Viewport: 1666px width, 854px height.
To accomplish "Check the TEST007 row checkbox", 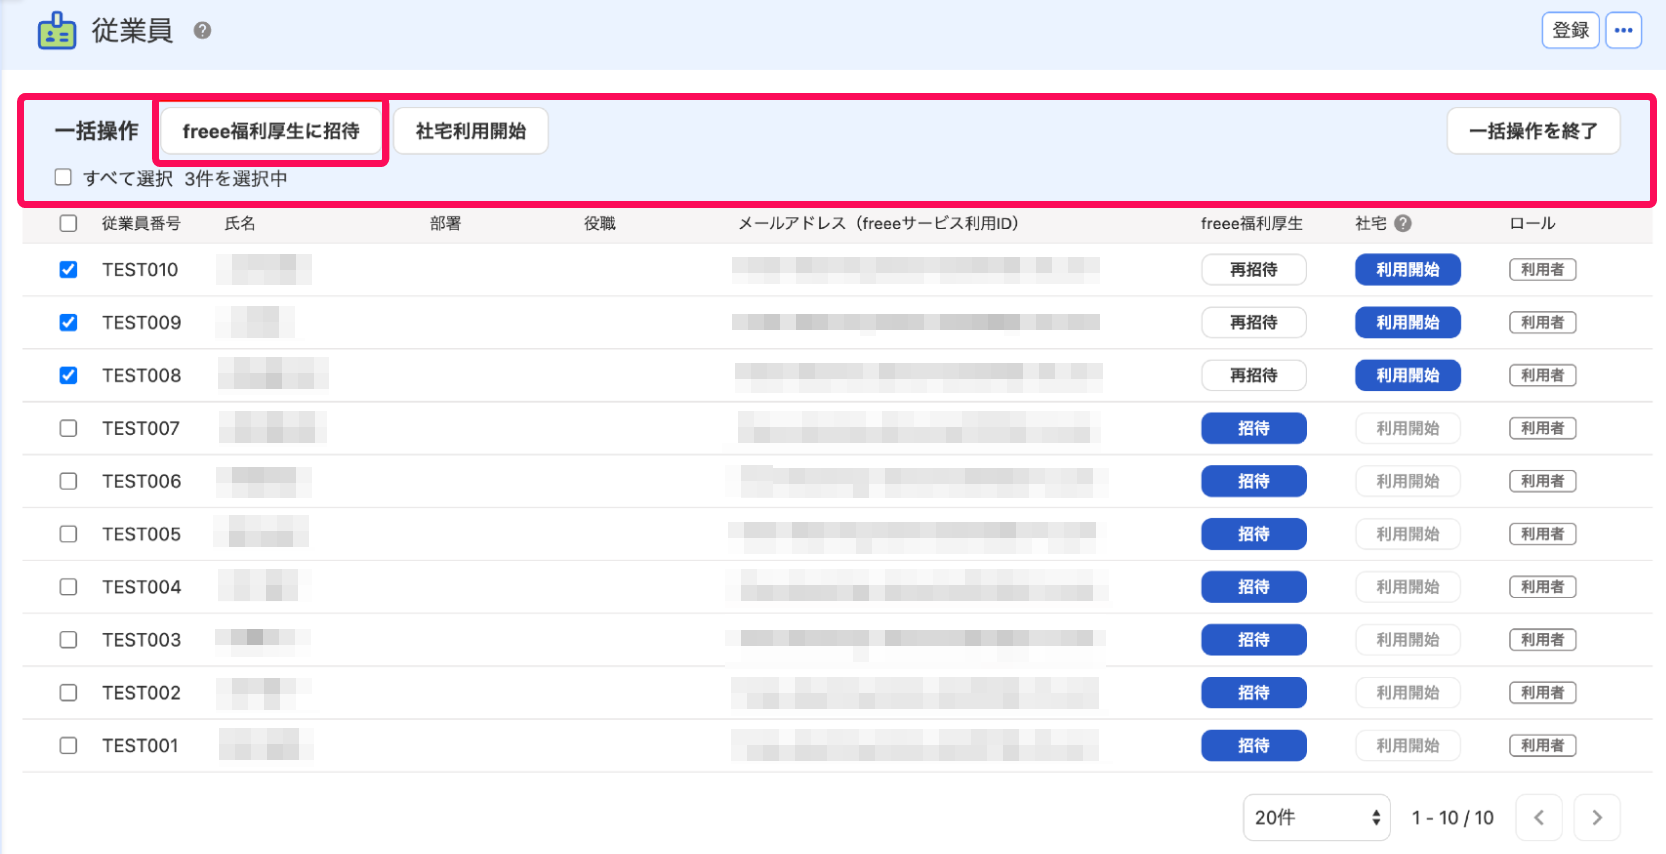I will click(68, 428).
